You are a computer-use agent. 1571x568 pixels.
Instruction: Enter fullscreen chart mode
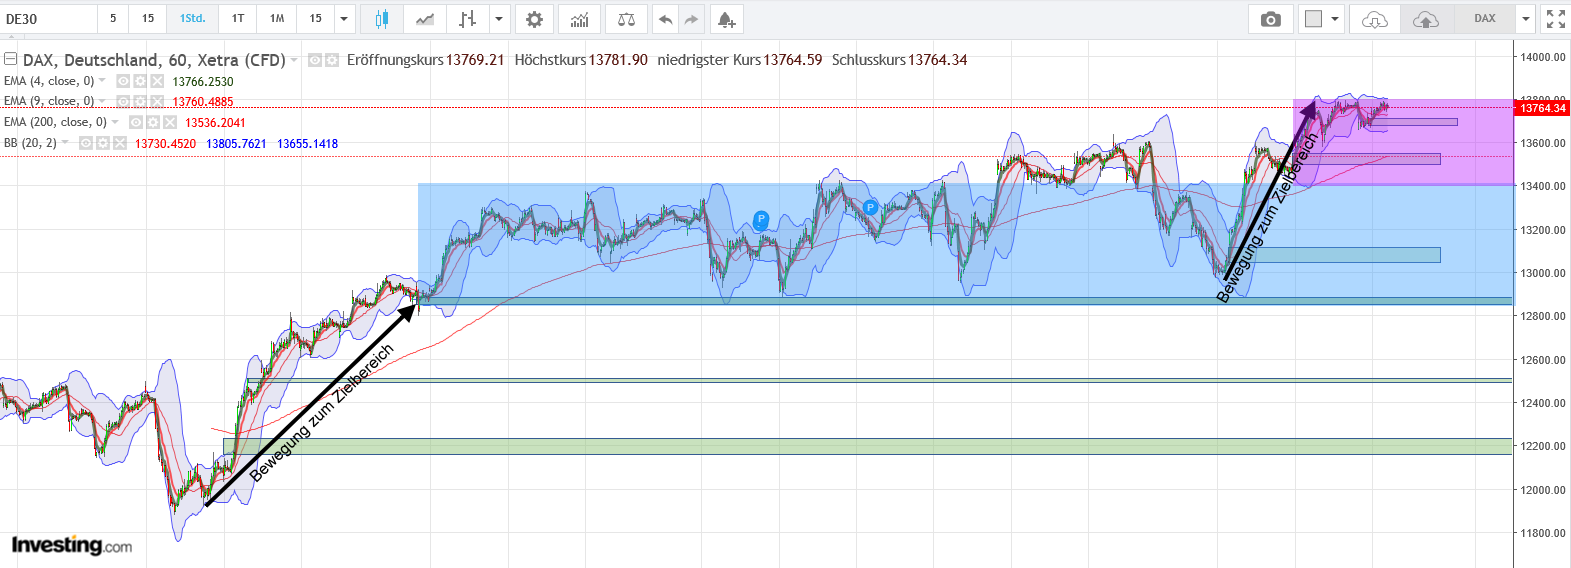[1555, 19]
